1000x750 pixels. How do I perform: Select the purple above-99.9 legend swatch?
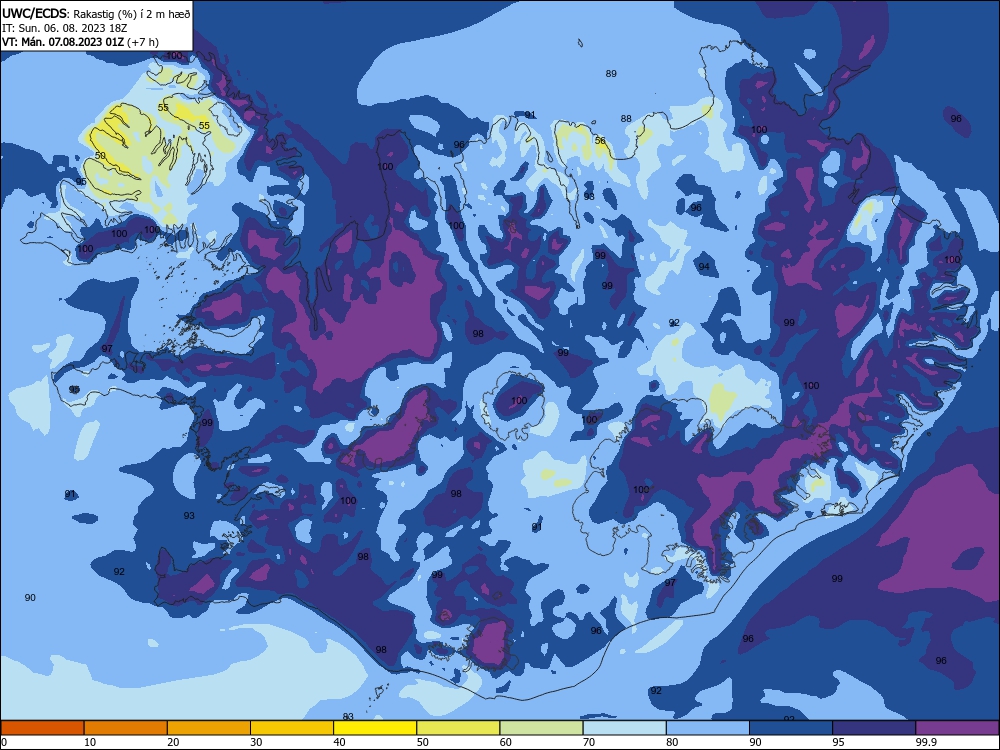957,728
